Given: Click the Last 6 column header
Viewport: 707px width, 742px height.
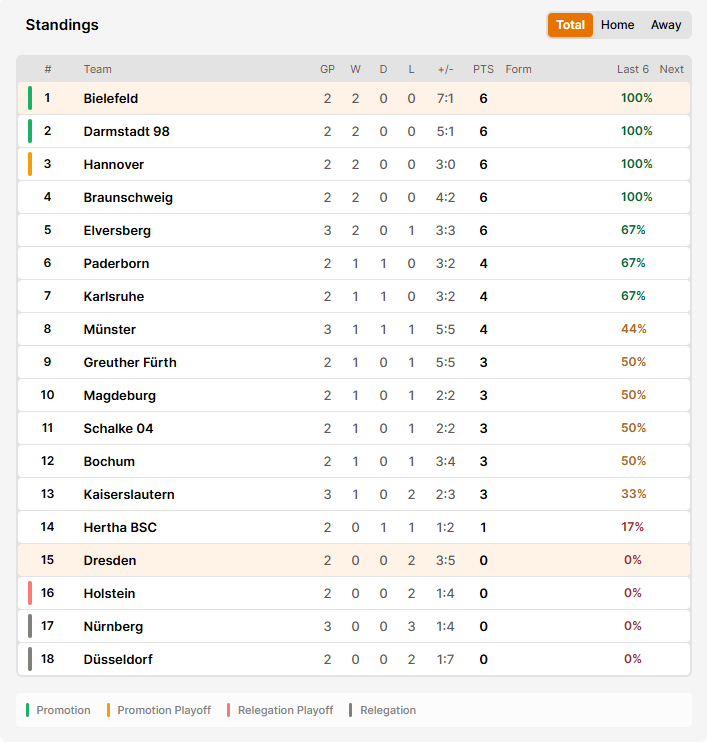Looking at the screenshot, I should [633, 69].
